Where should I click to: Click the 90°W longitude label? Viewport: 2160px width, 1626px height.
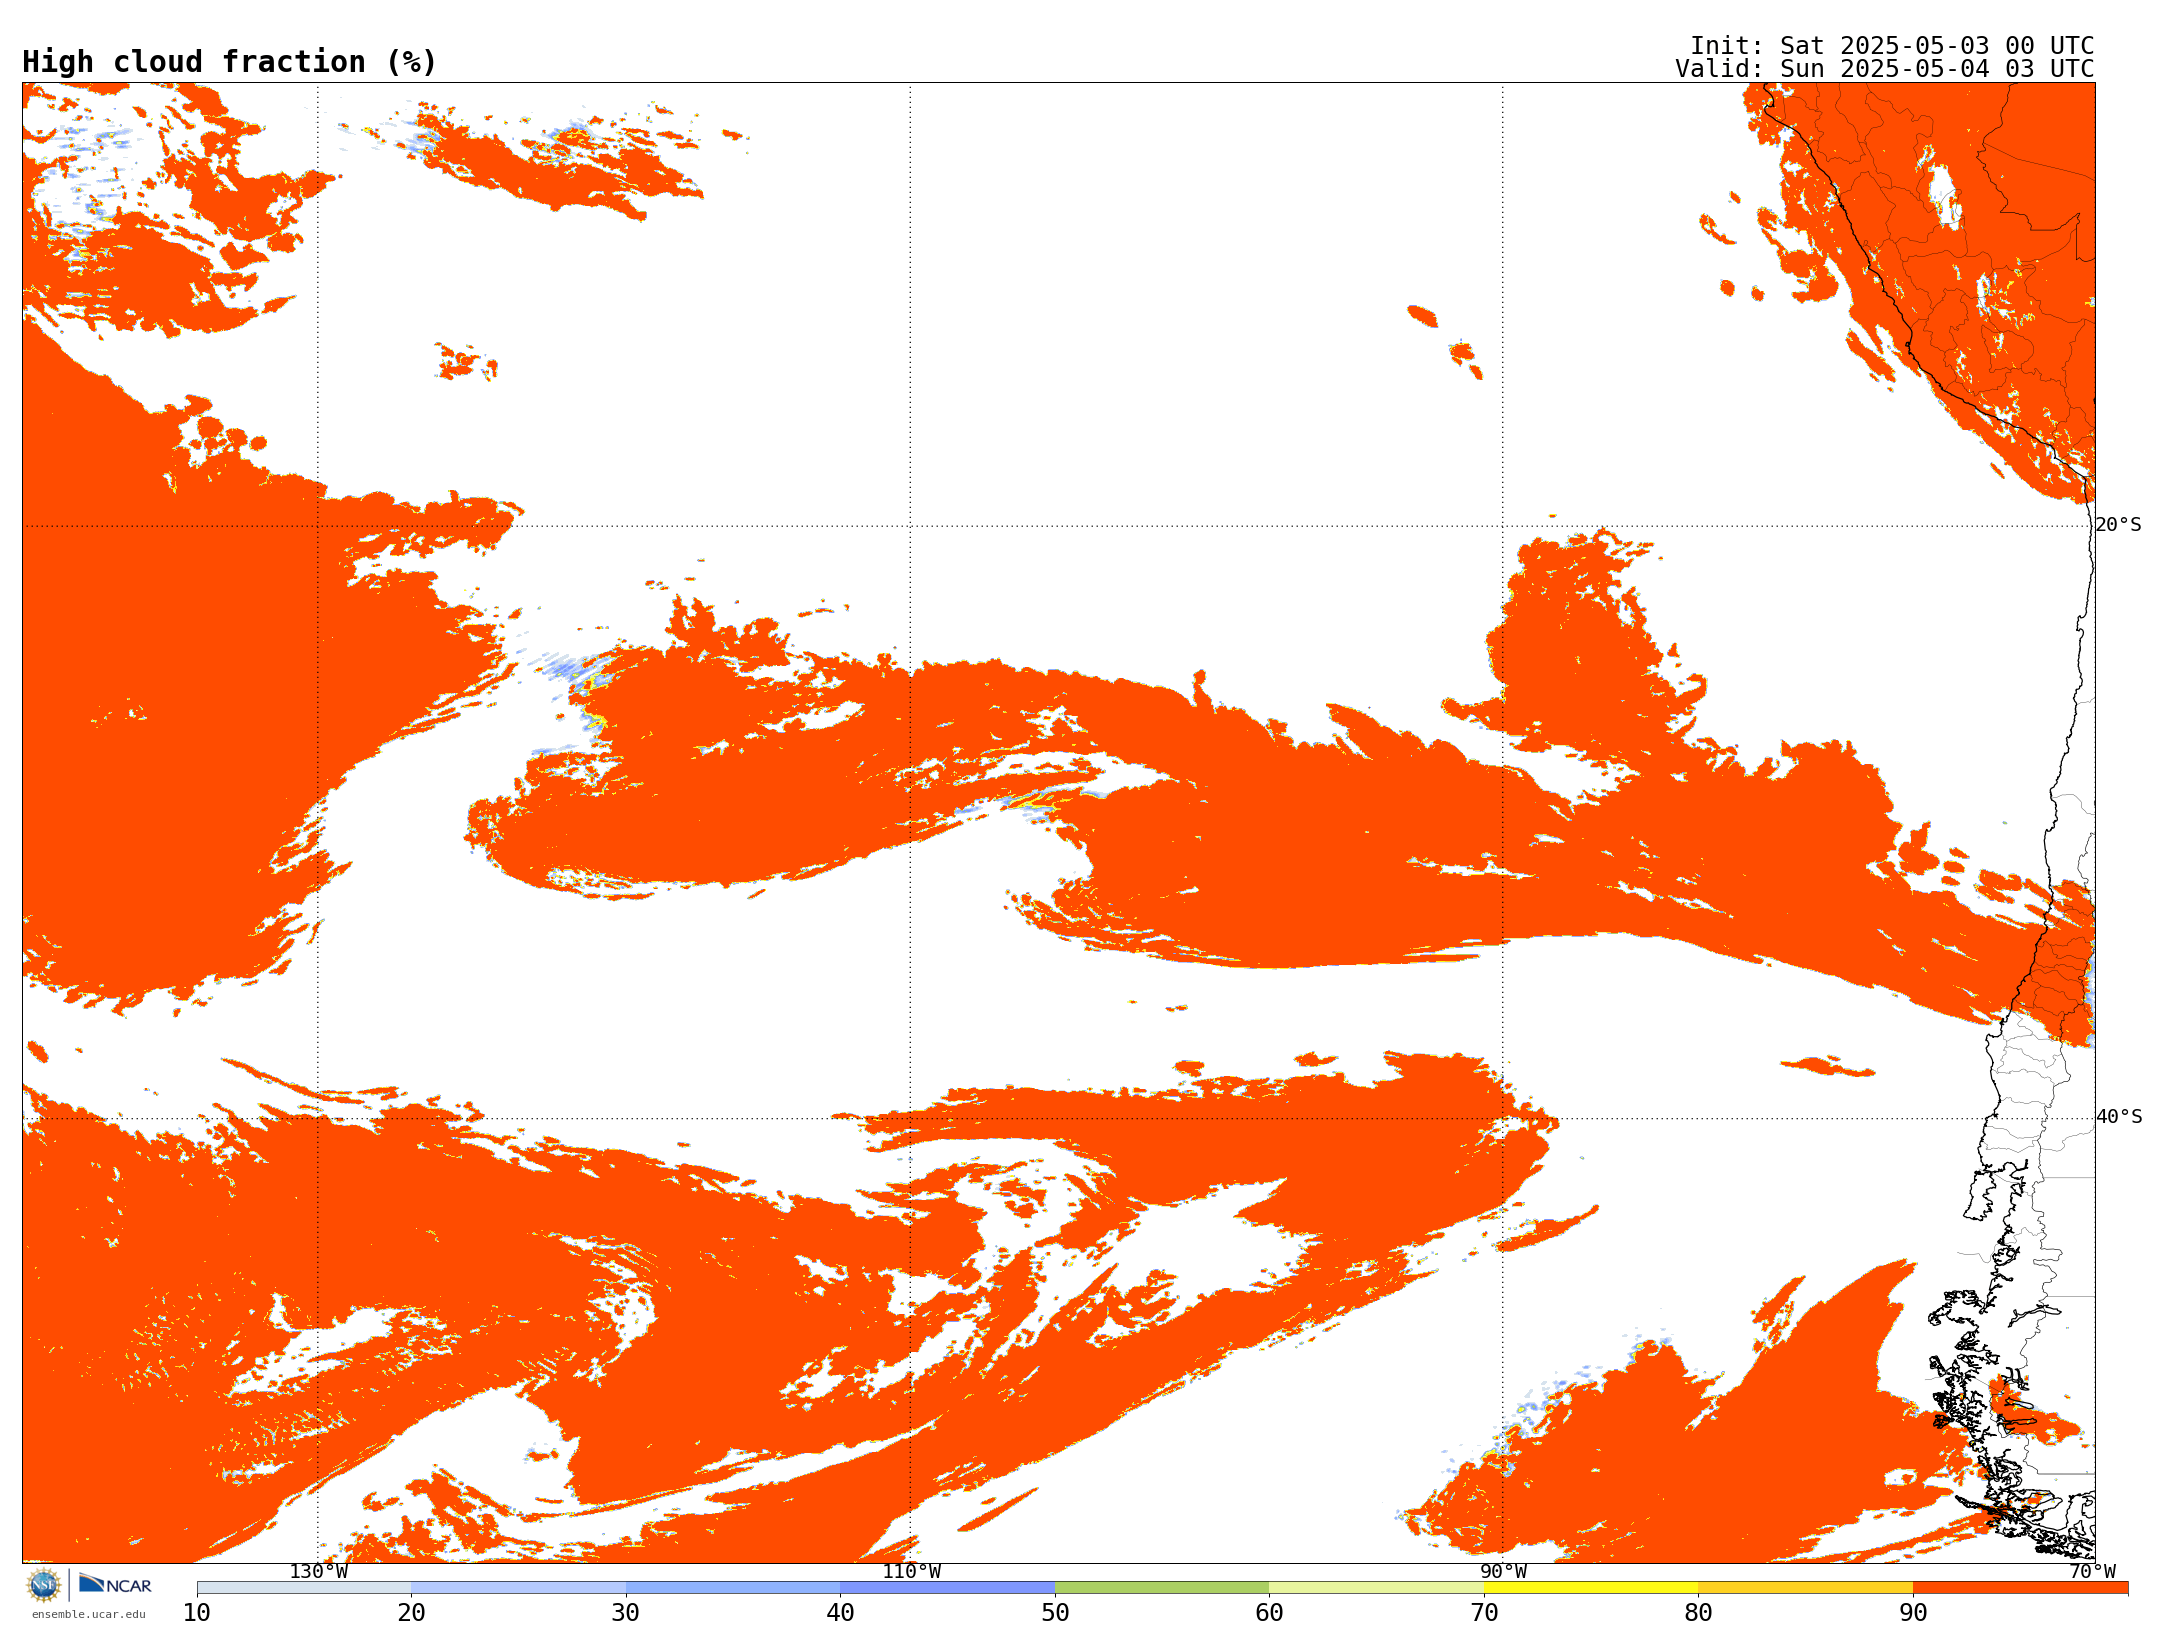pos(1503,1572)
